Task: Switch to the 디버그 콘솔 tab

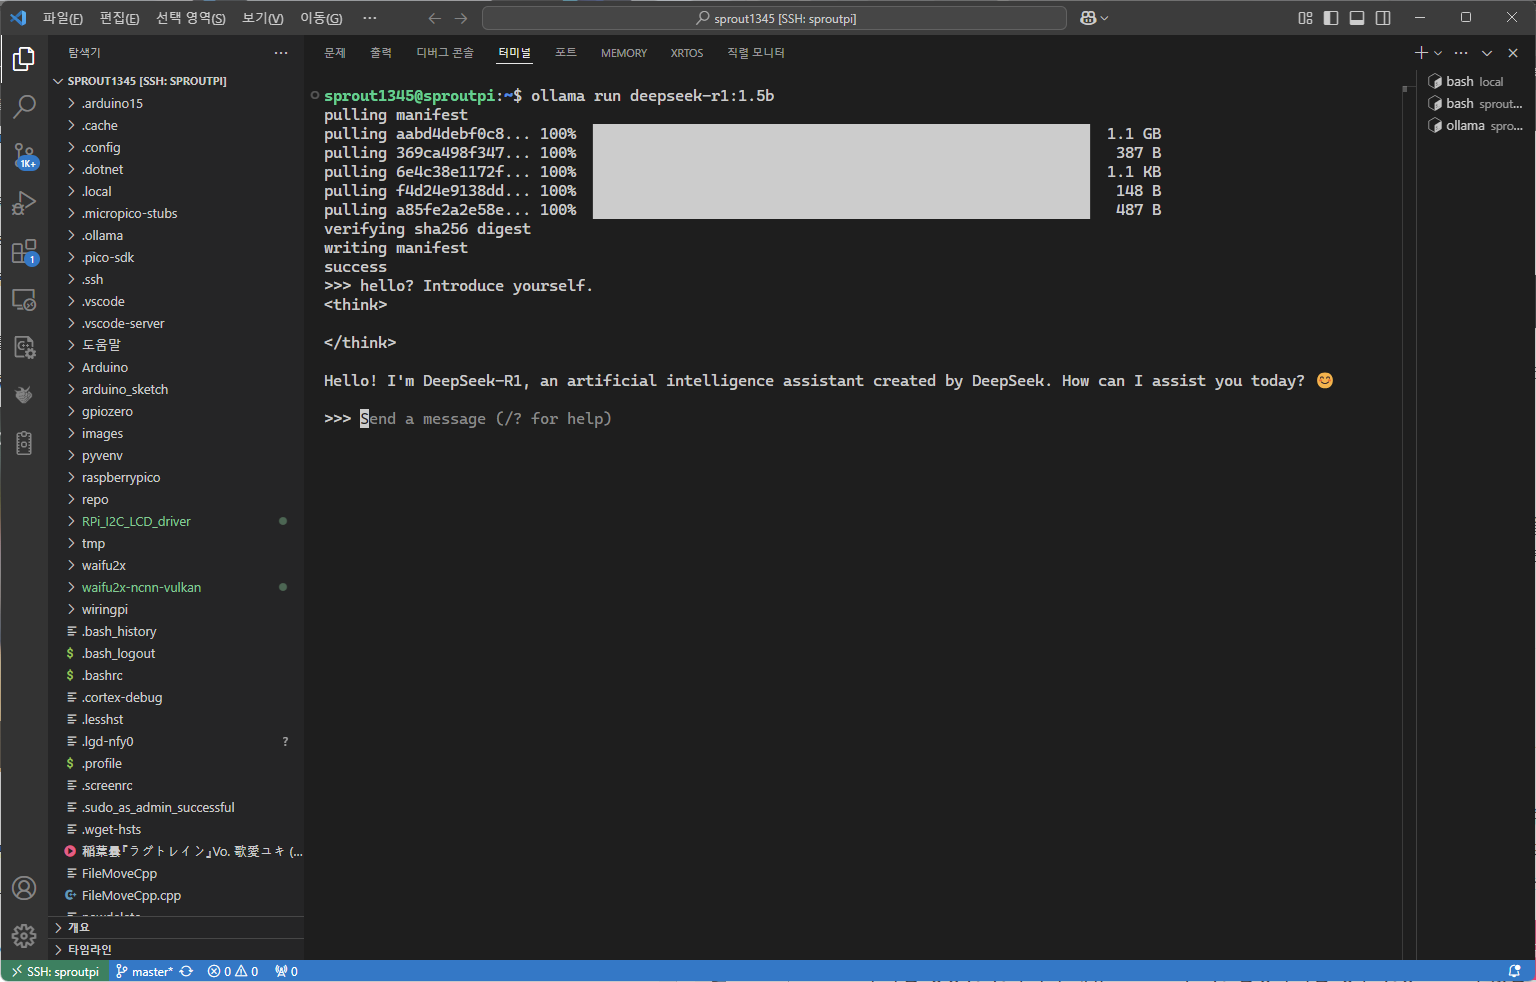Action: (x=445, y=53)
